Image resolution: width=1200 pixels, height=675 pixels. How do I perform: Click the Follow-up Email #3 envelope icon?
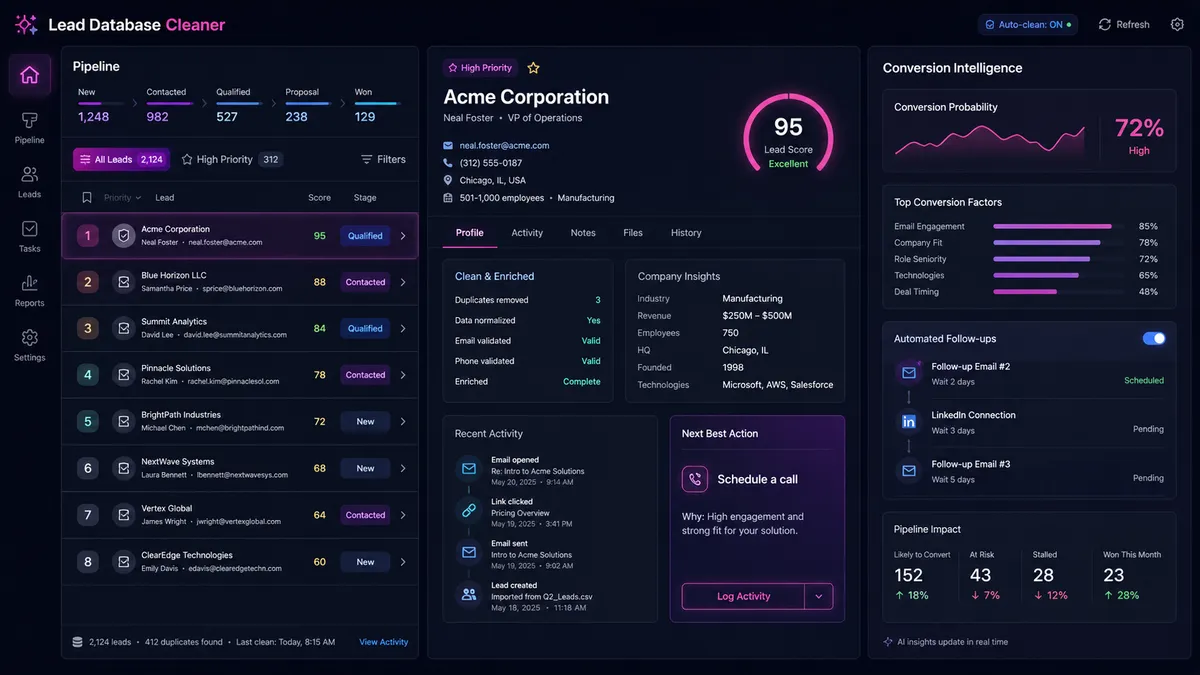[x=908, y=470]
